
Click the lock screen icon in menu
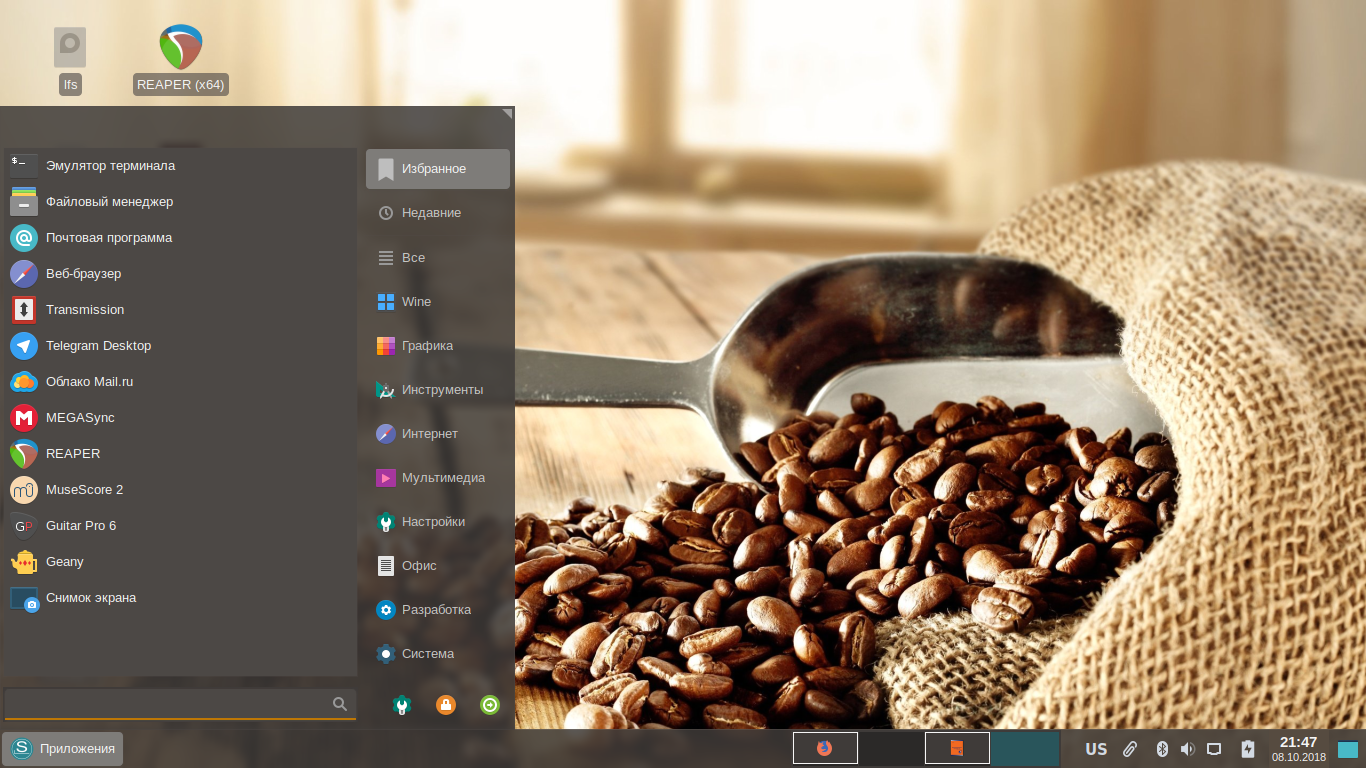click(446, 705)
